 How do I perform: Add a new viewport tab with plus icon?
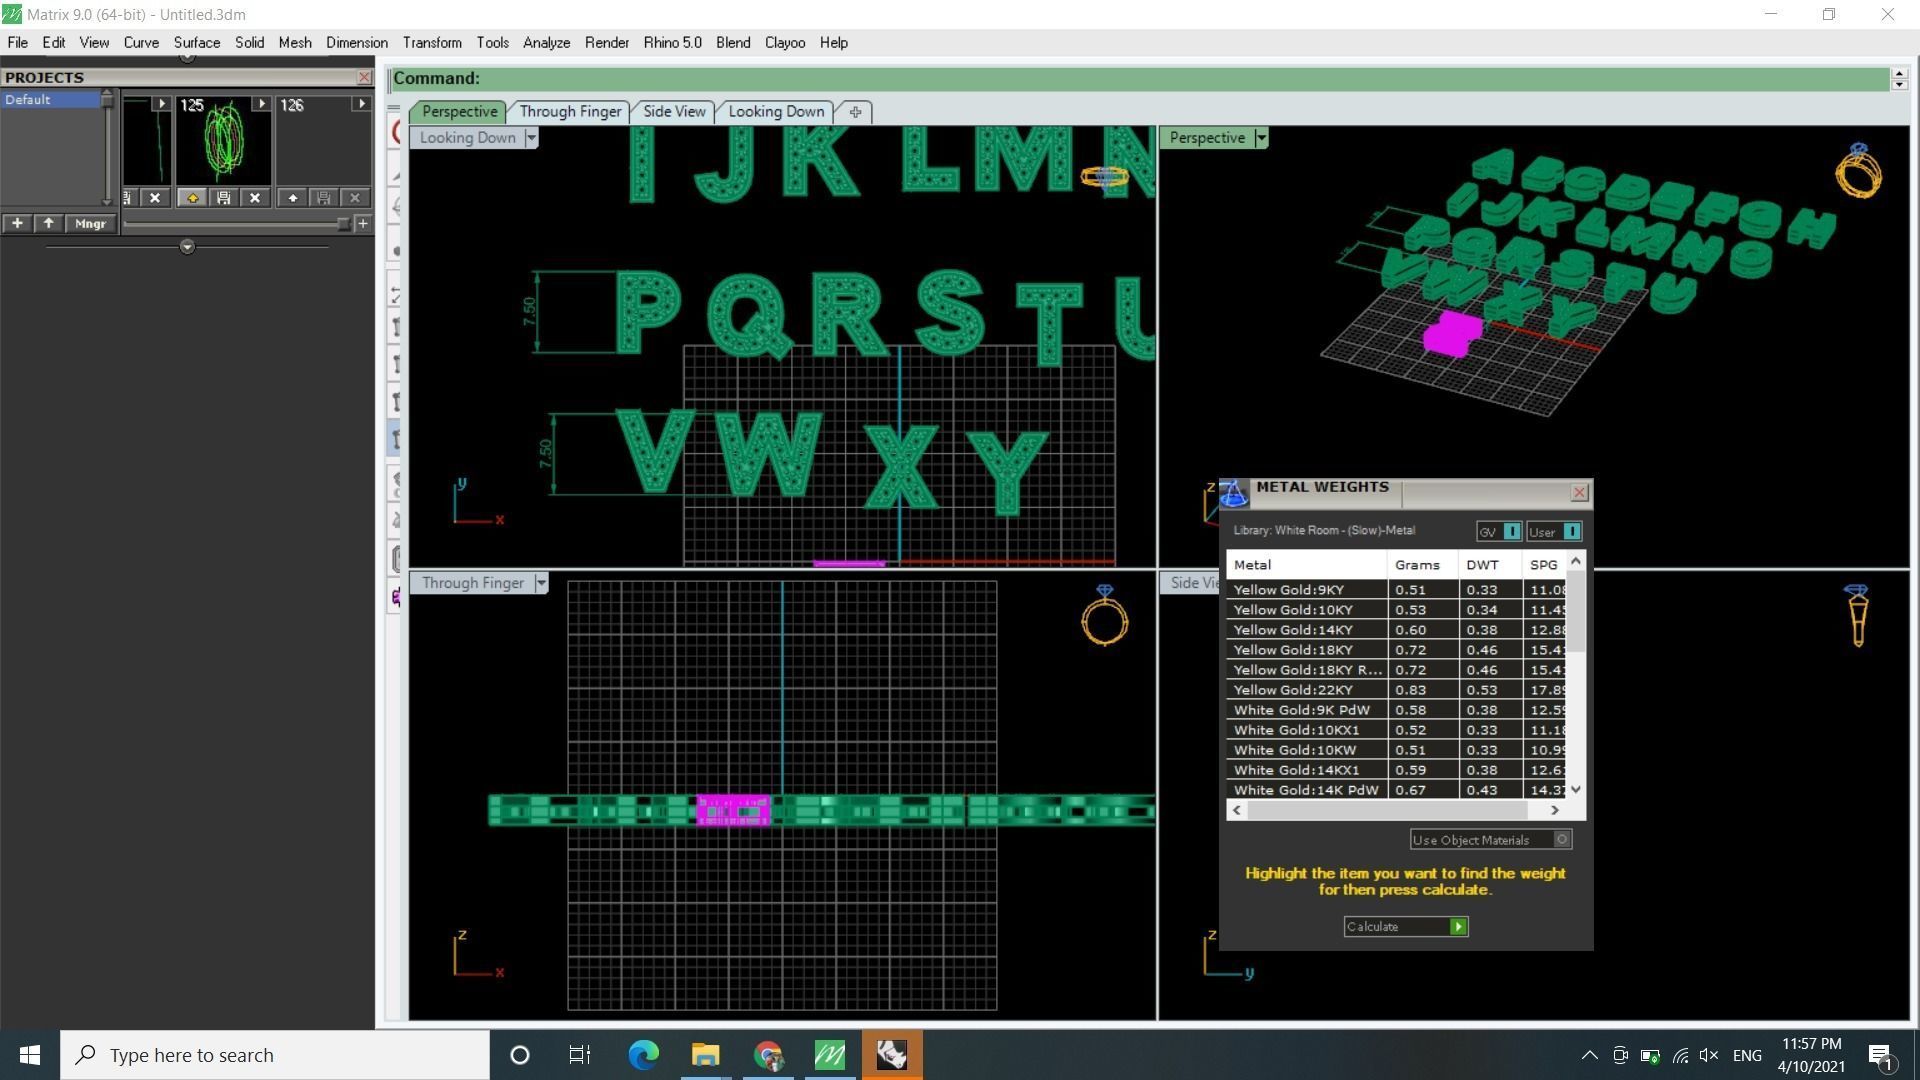855,112
